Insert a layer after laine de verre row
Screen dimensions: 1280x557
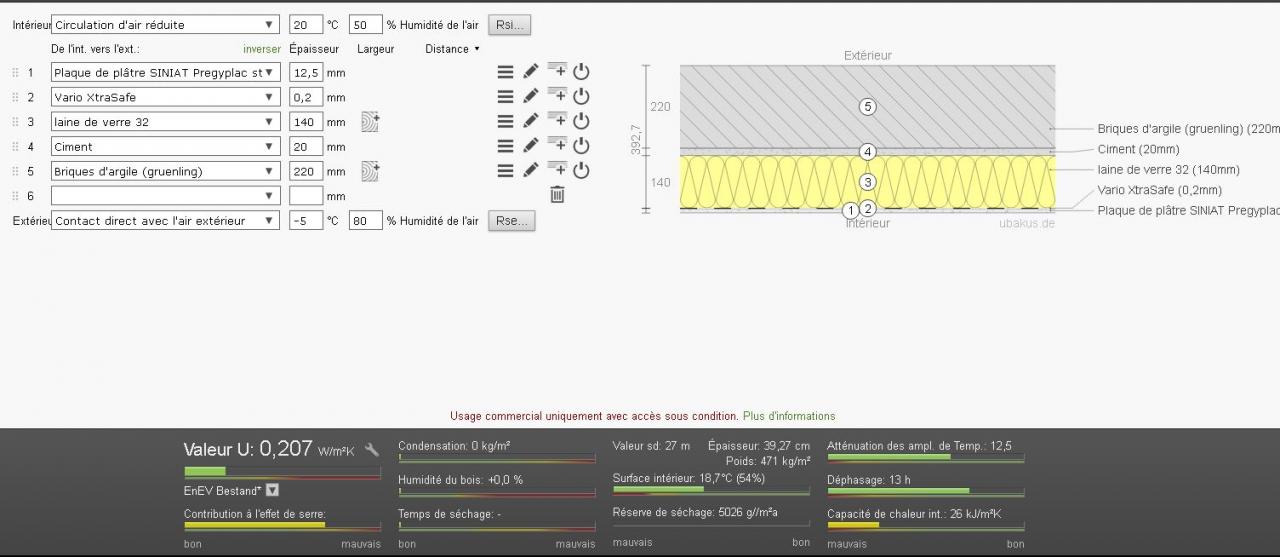point(557,120)
